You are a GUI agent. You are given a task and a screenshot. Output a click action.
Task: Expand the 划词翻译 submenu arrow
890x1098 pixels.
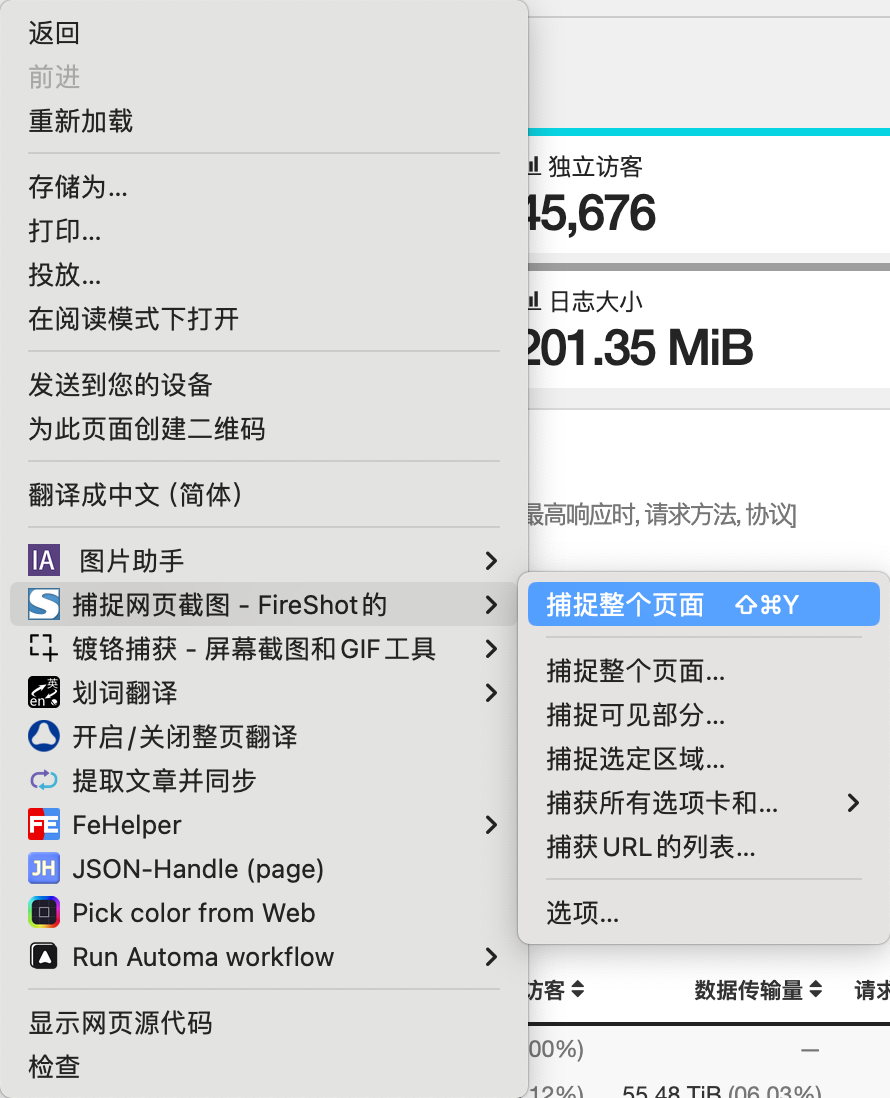(x=491, y=693)
